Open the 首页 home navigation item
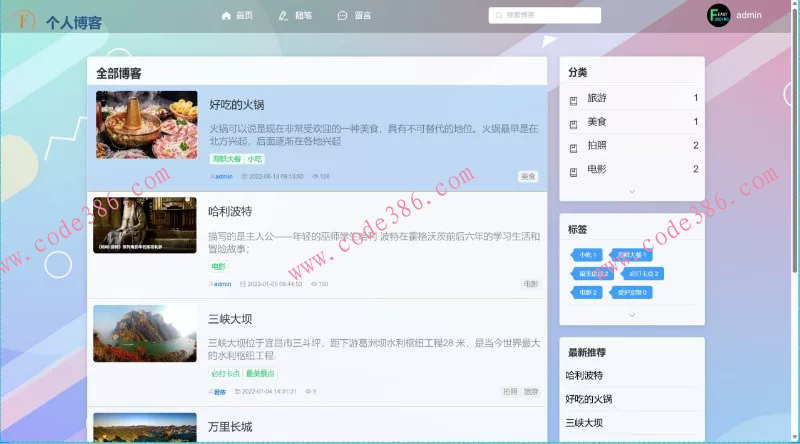The image size is (800, 444). (237, 15)
